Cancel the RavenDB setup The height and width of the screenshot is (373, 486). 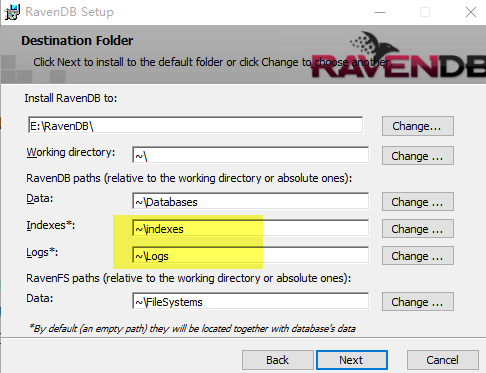pyautogui.click(x=443, y=360)
